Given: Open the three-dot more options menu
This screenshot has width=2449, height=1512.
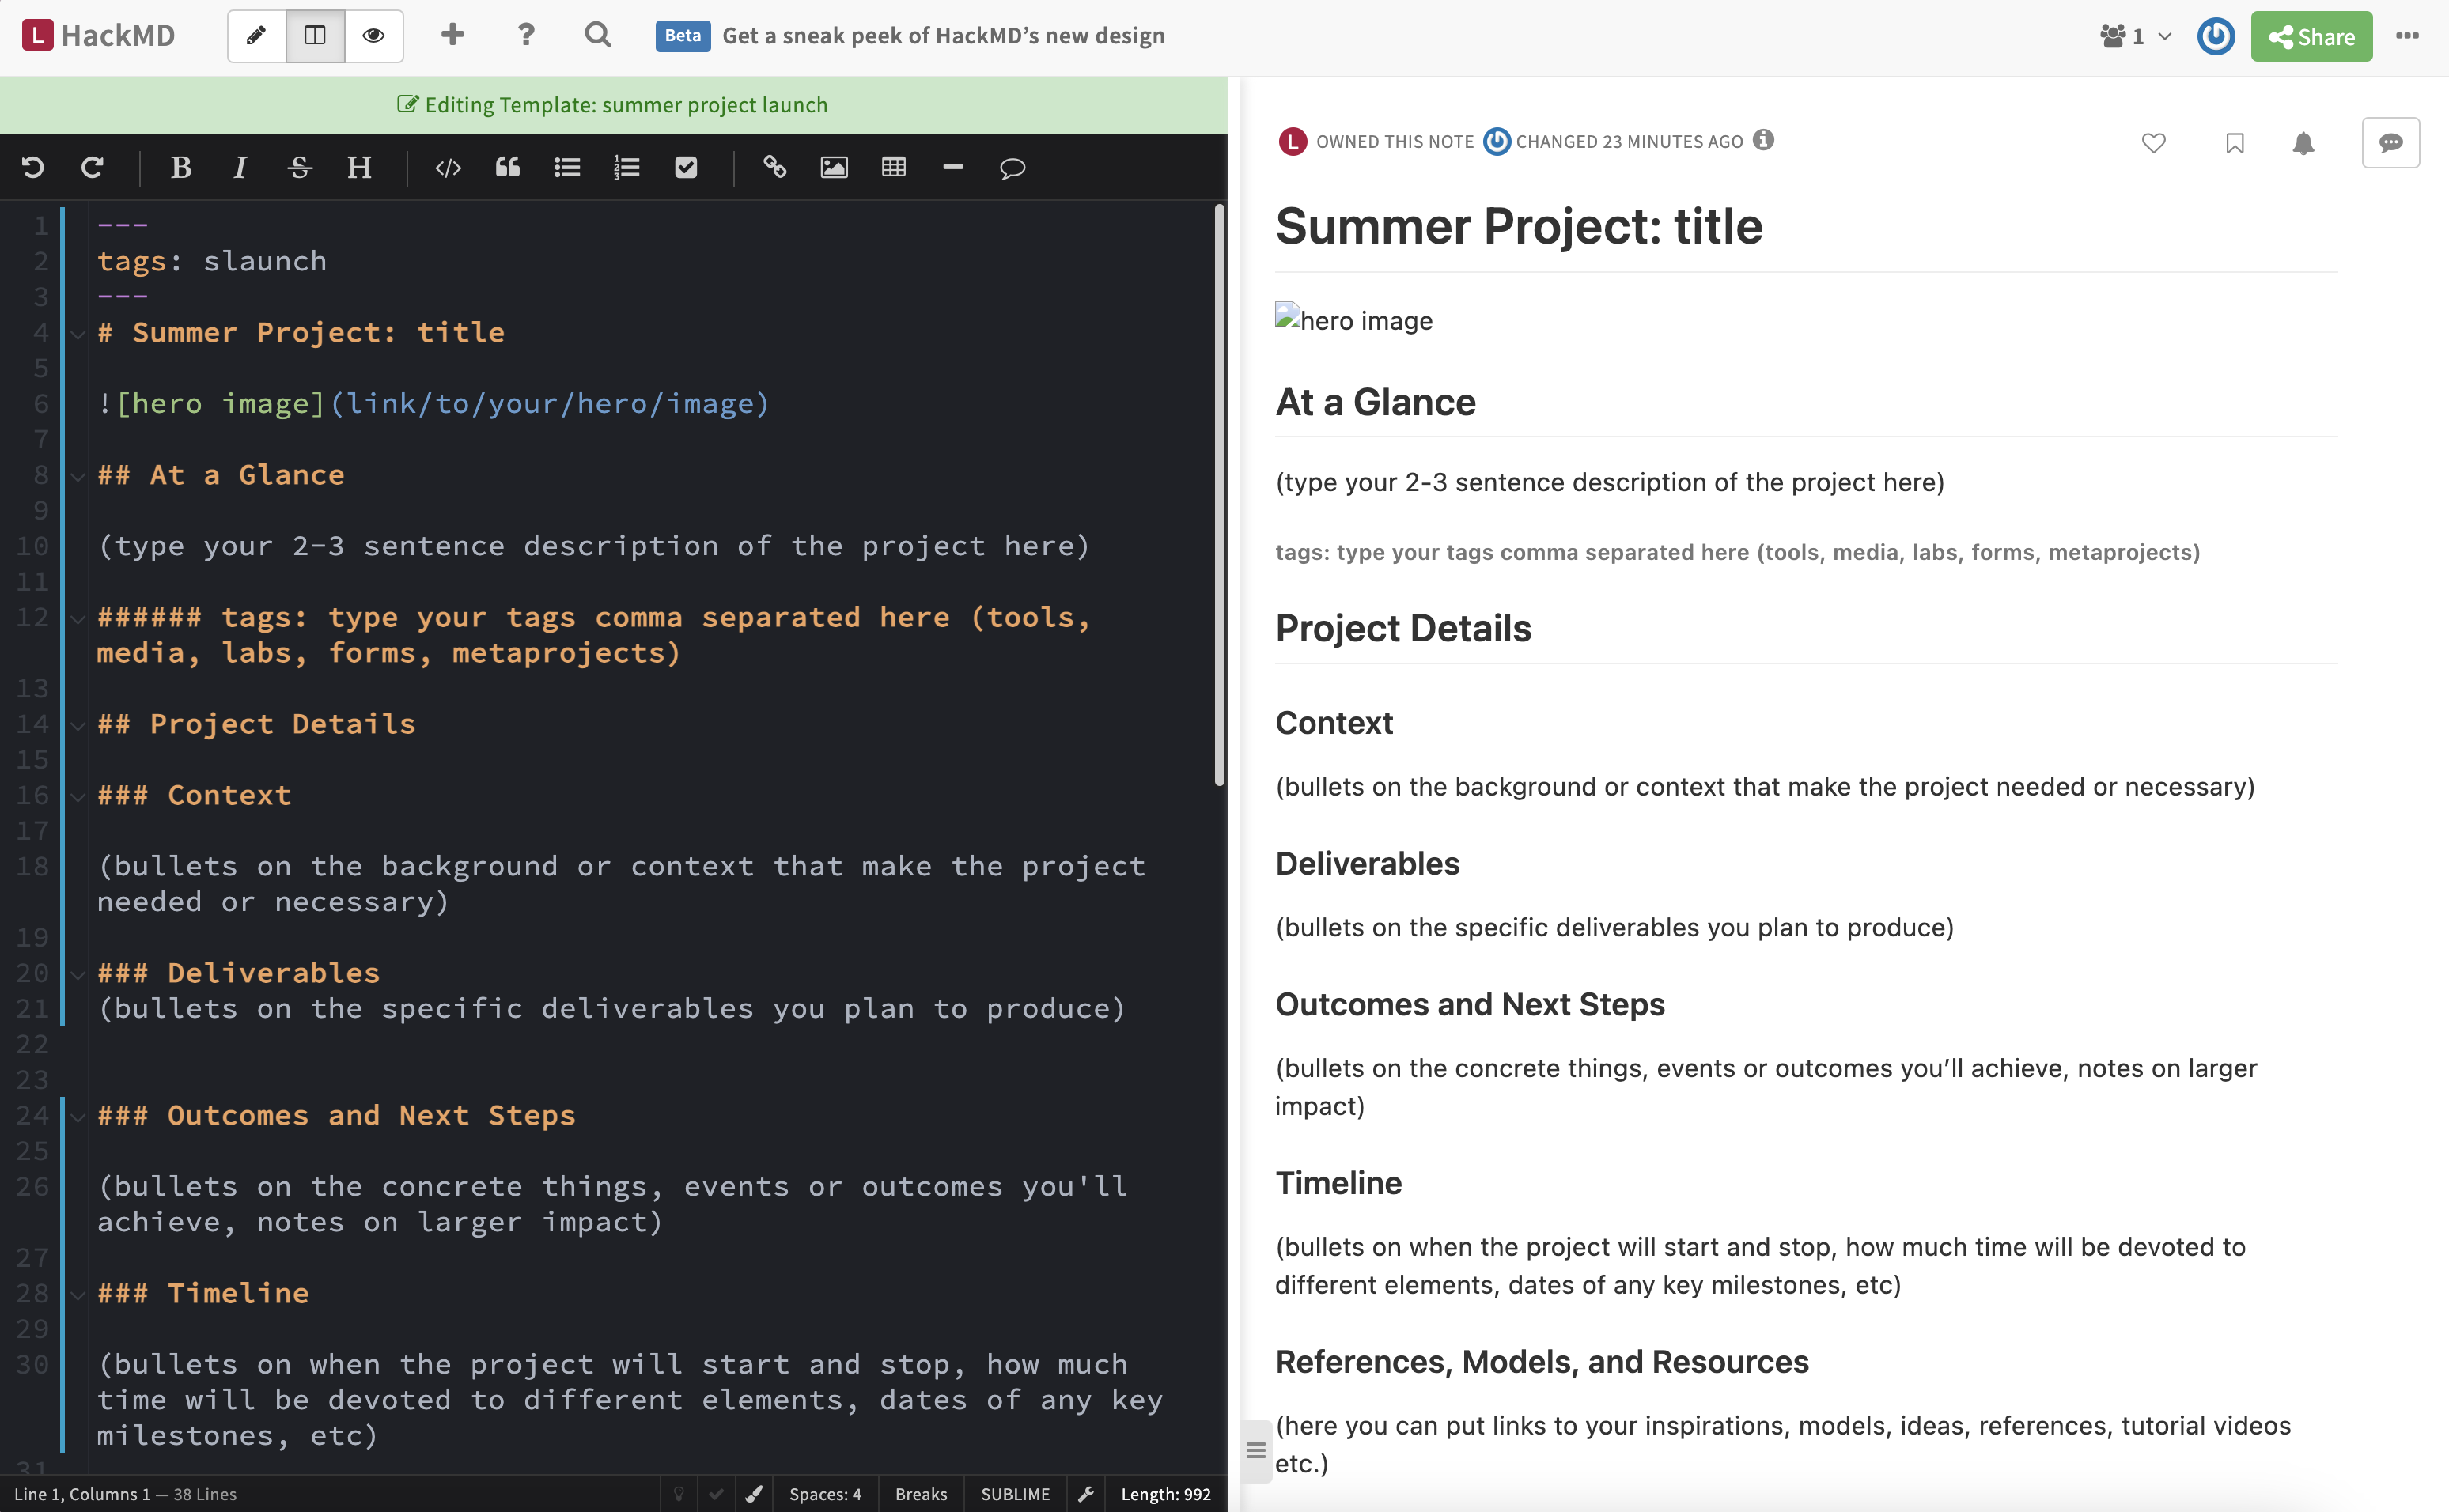Looking at the screenshot, I should (2407, 36).
